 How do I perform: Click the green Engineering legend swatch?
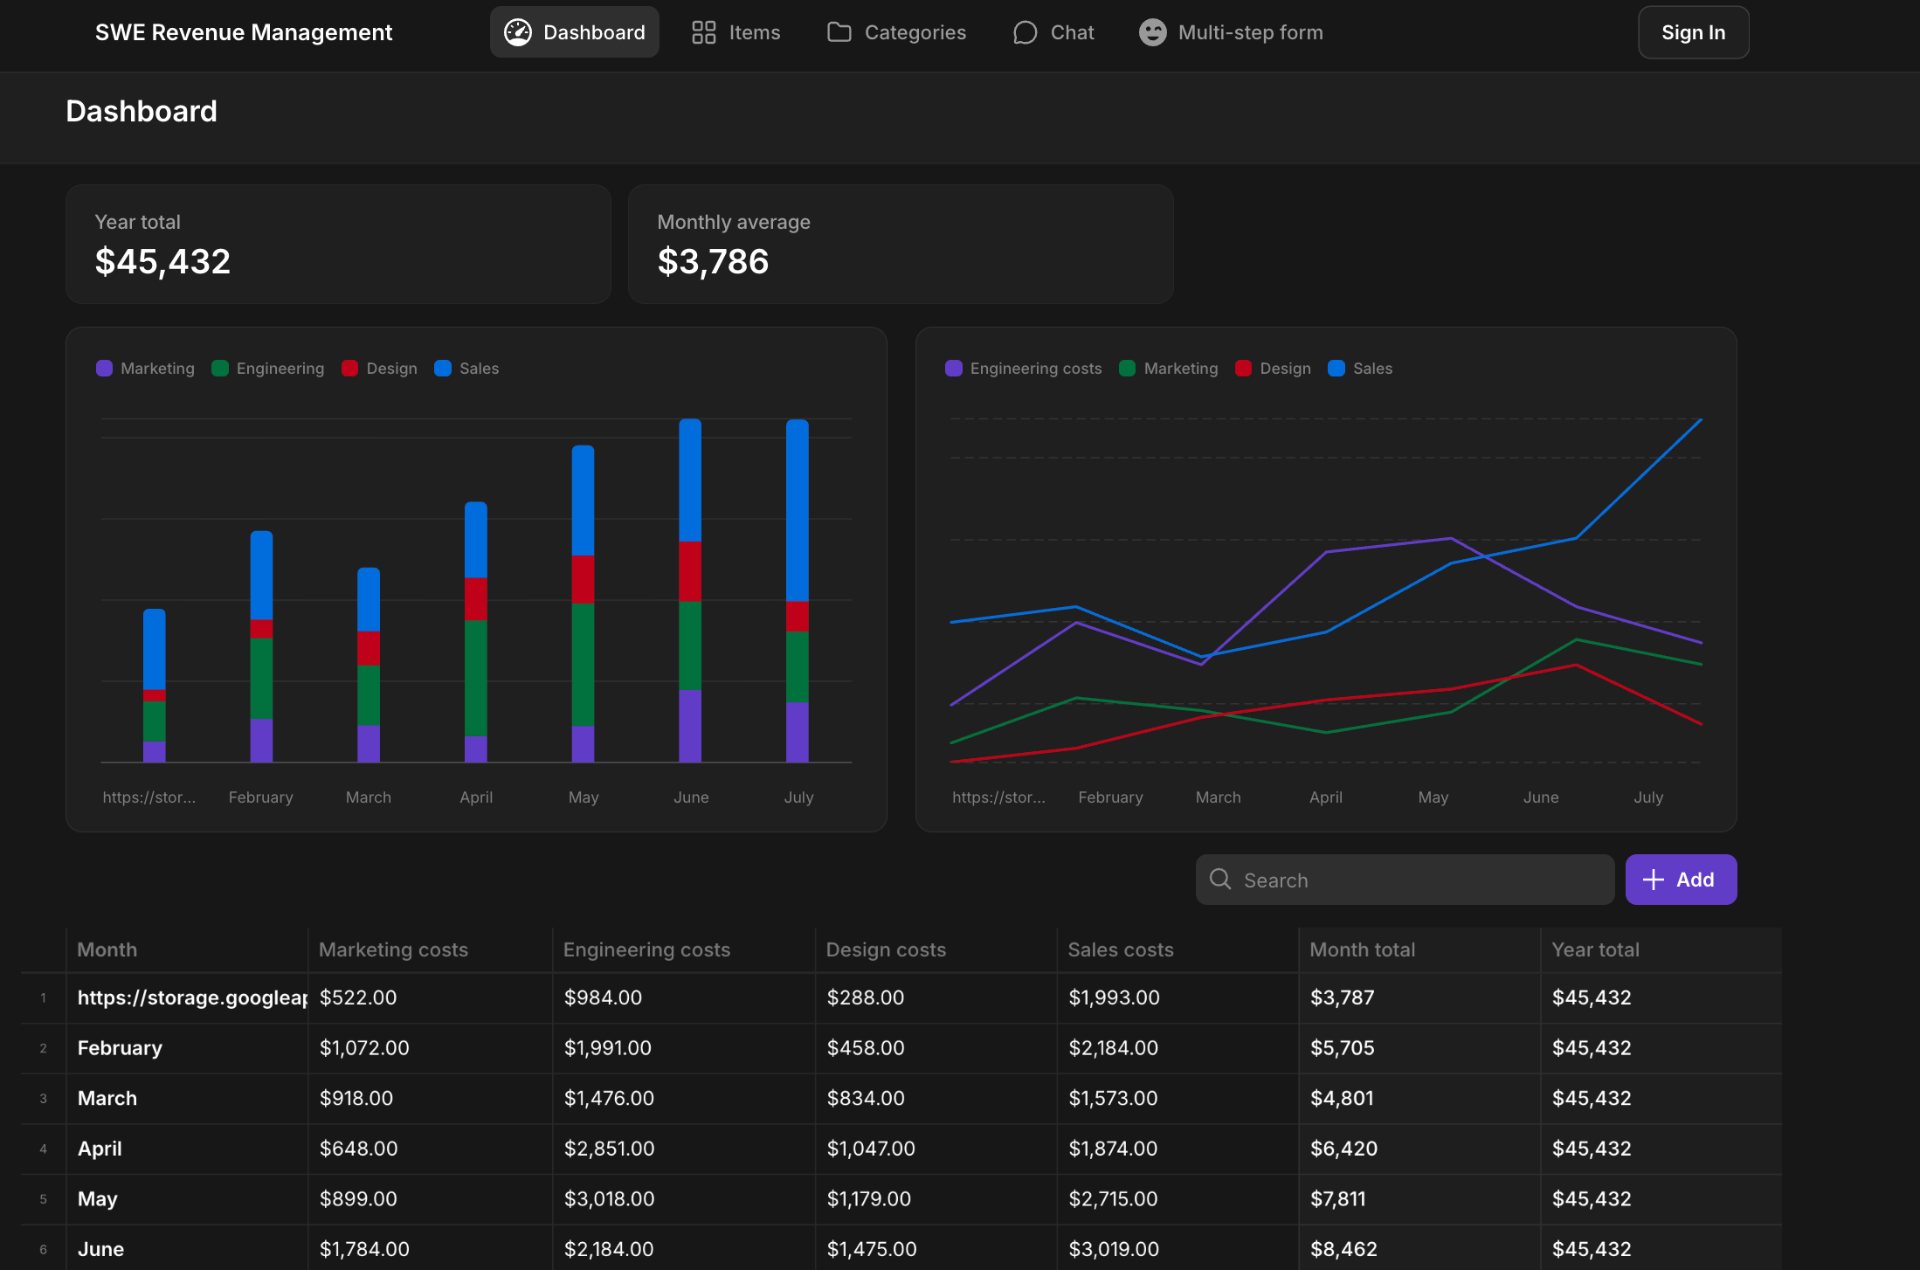[219, 368]
